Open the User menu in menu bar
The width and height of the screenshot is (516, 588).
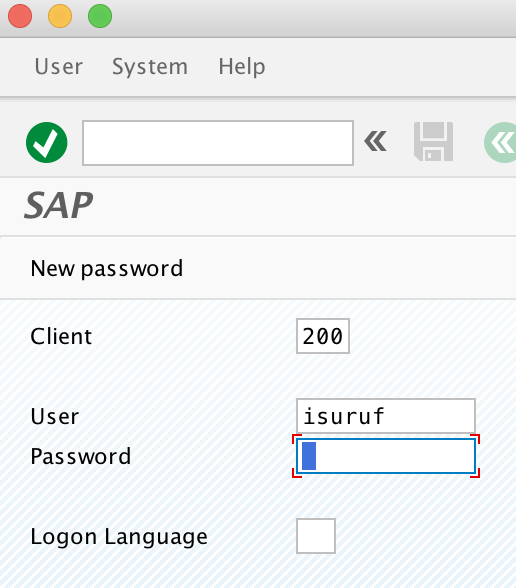tap(58, 67)
